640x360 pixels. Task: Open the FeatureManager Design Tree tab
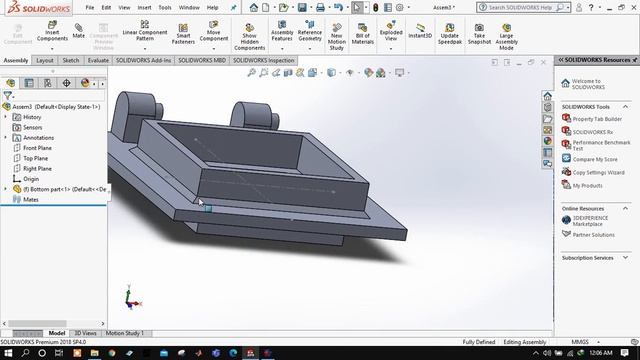(x=11, y=83)
